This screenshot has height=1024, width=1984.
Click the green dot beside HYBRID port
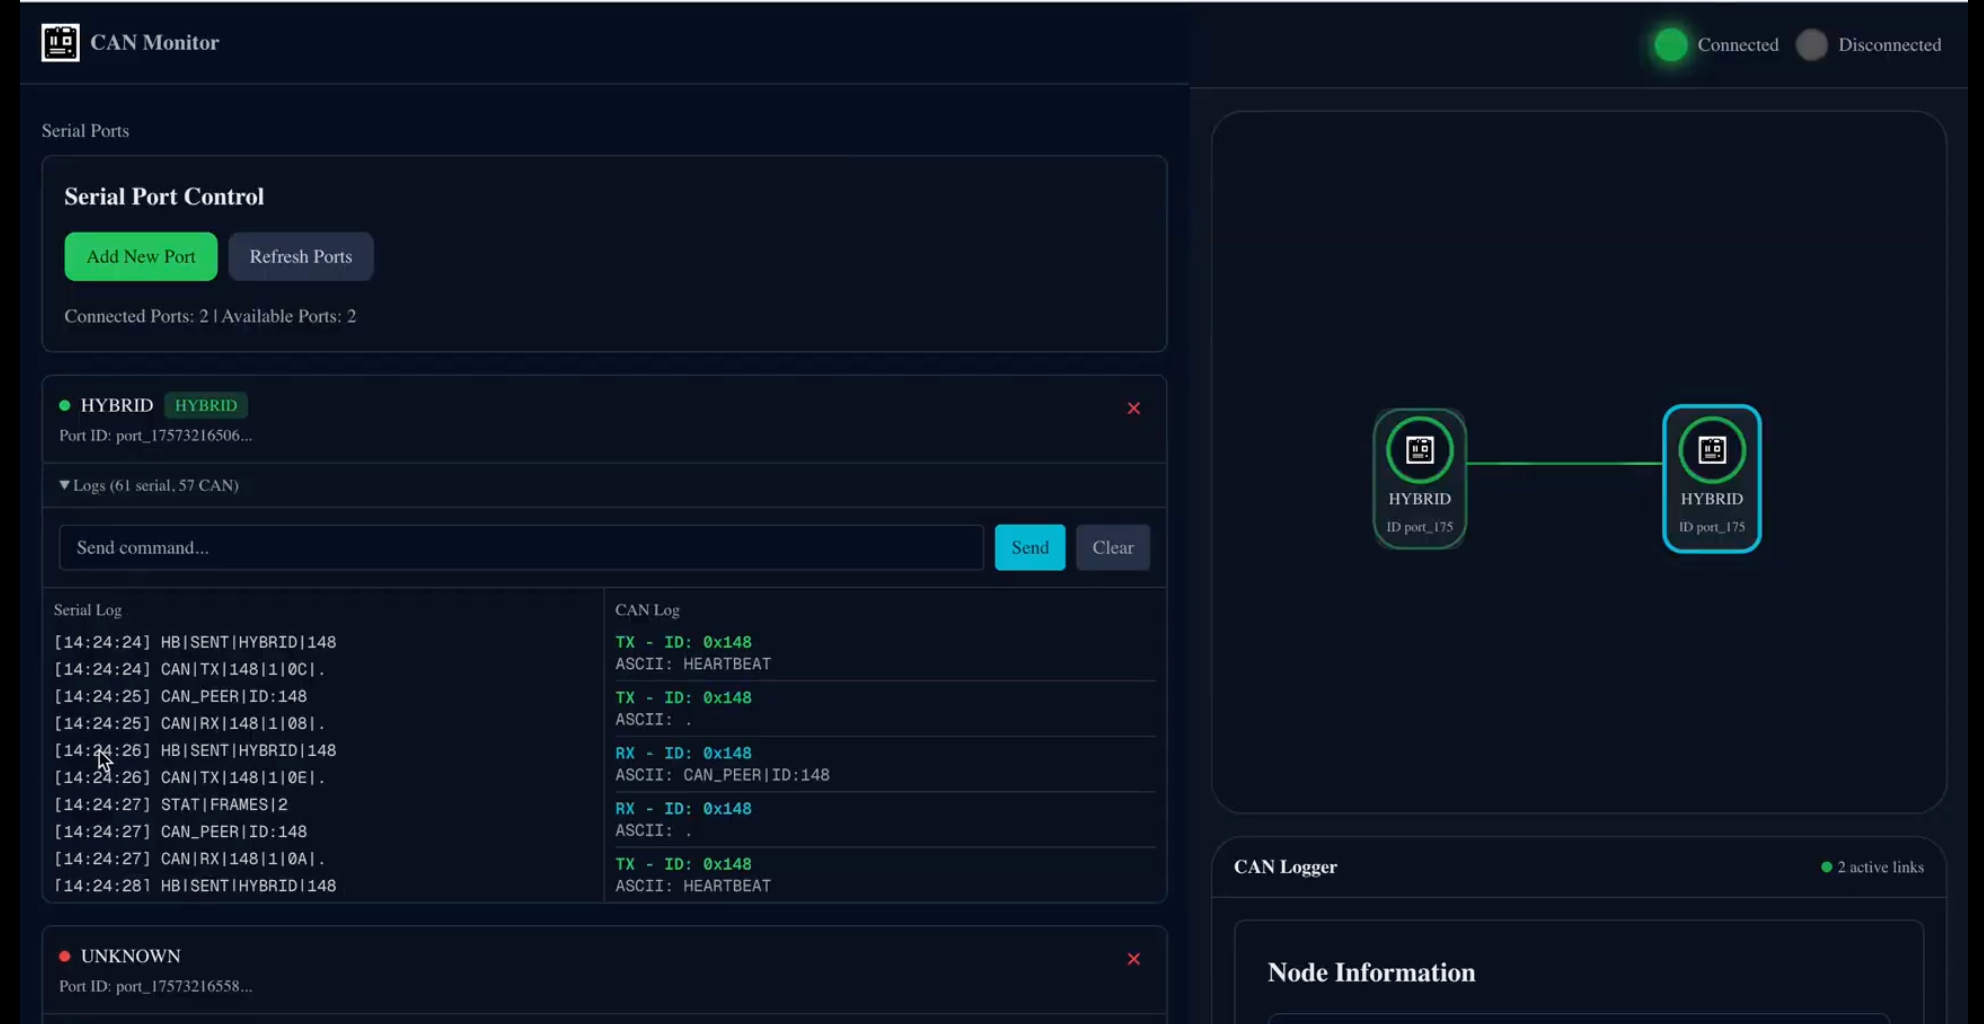click(x=64, y=405)
